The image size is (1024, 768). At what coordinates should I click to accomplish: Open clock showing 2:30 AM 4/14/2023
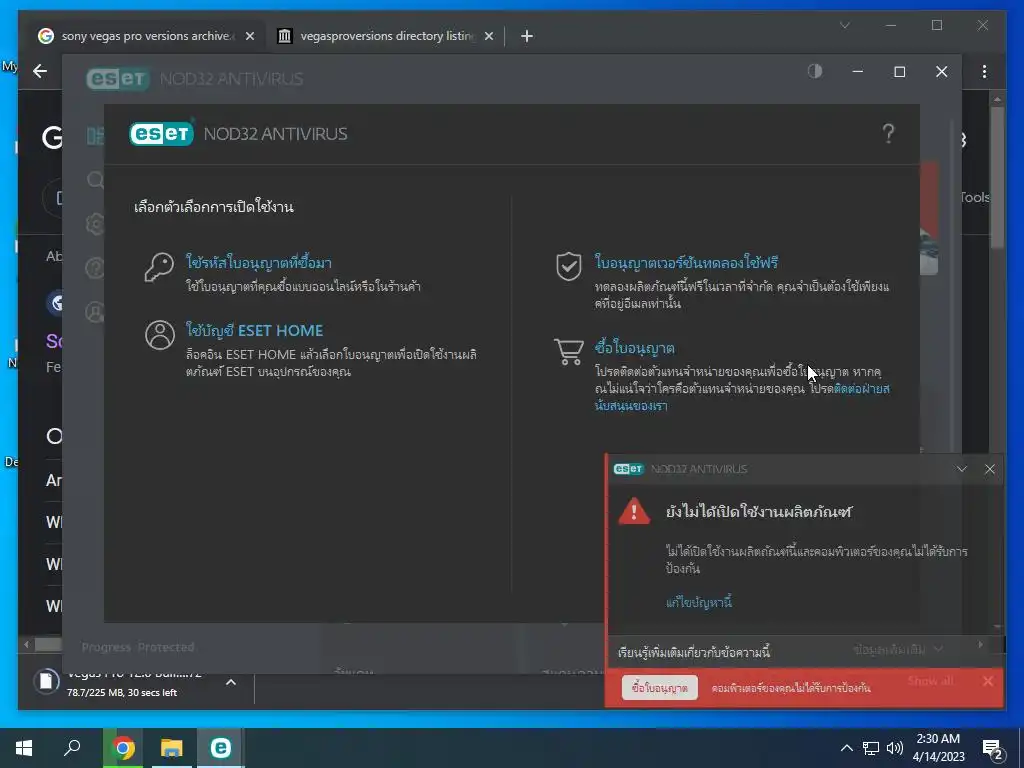938,748
